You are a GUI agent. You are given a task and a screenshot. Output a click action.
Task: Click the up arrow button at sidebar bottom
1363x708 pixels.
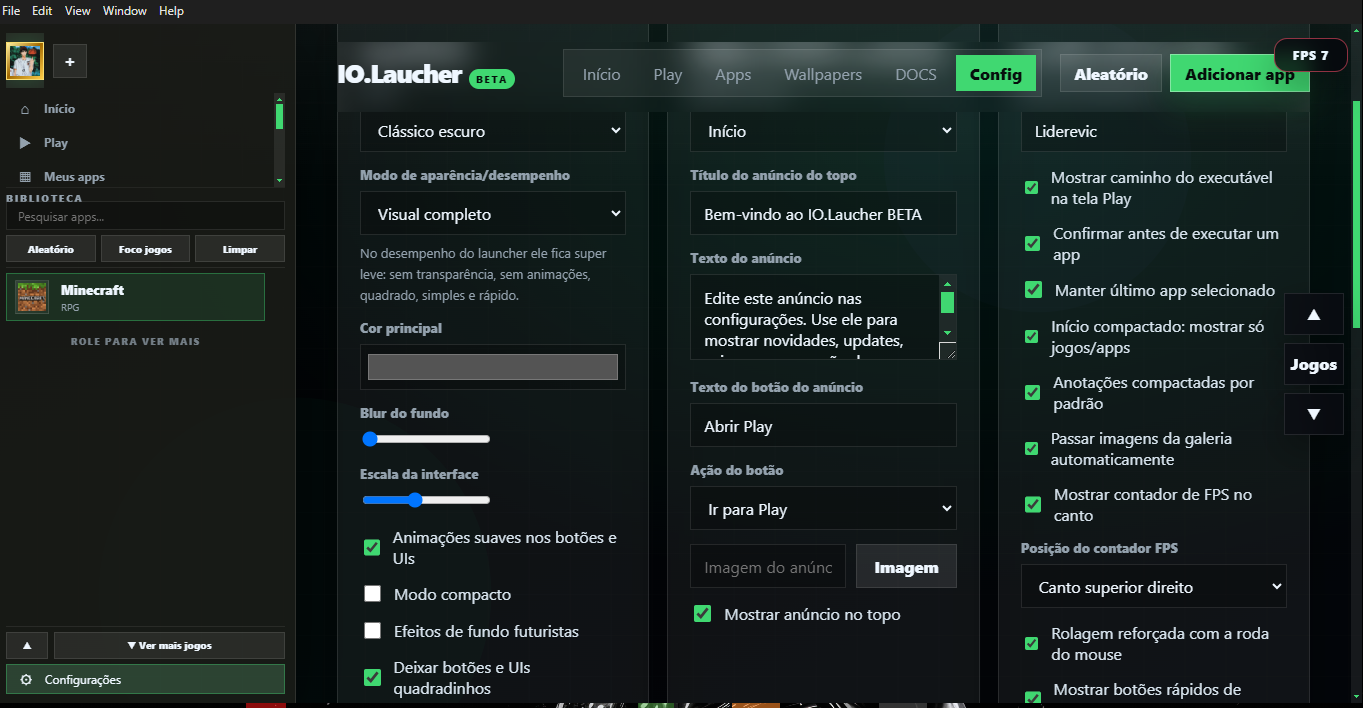tap(27, 646)
